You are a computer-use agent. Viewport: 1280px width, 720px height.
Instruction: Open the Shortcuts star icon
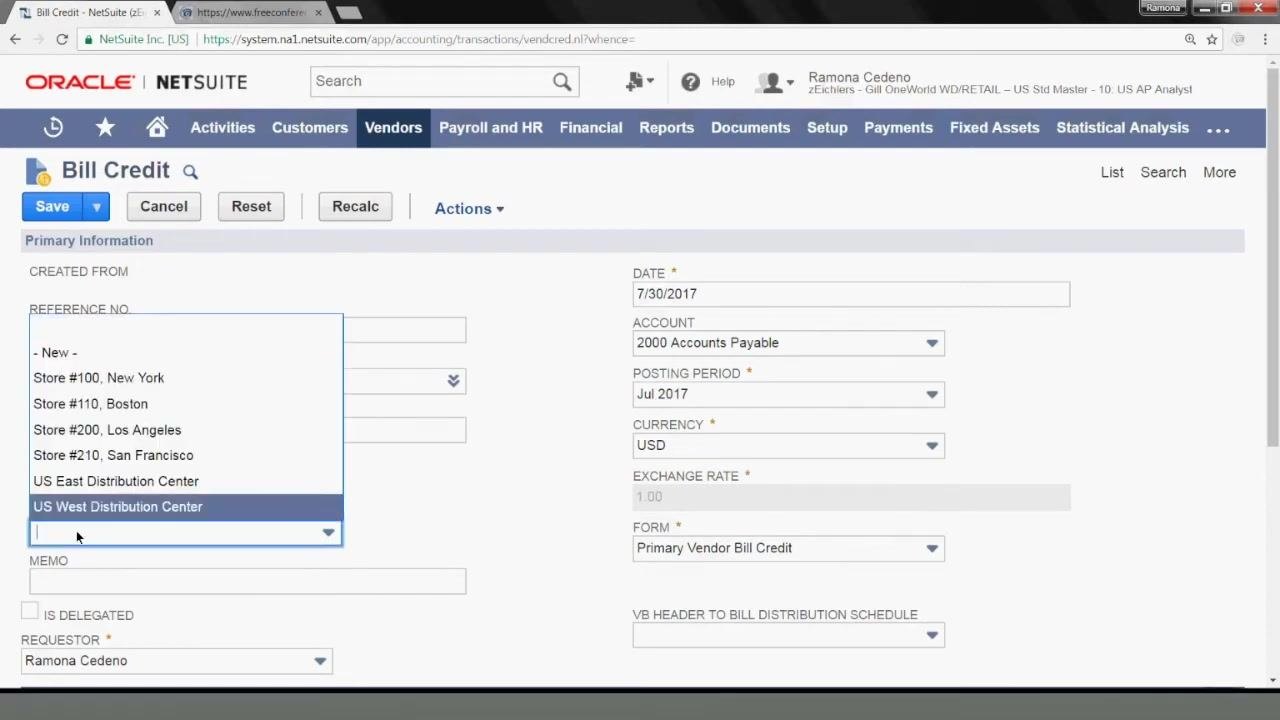[x=105, y=127]
